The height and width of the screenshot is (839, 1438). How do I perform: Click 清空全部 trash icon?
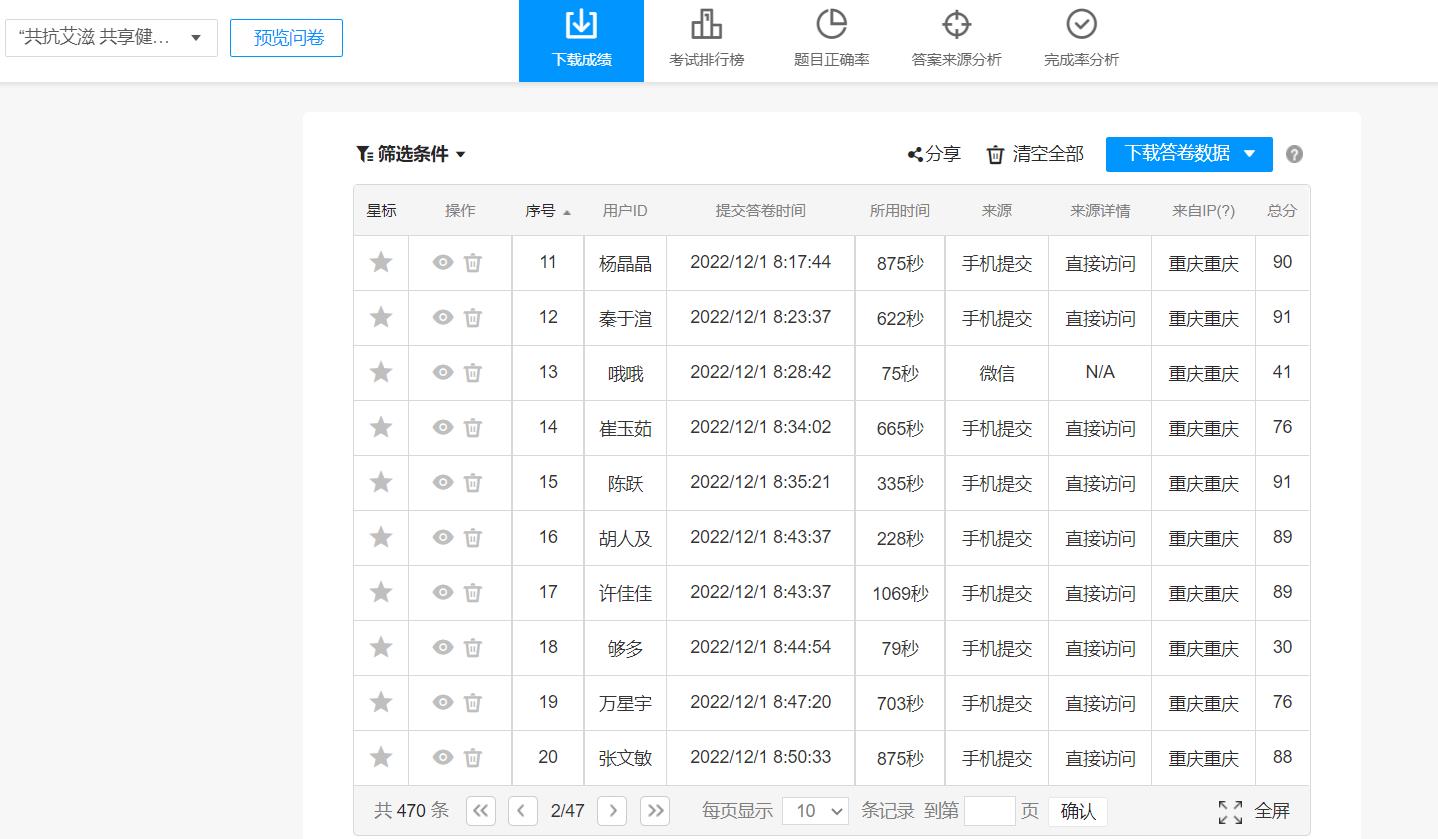tap(995, 154)
